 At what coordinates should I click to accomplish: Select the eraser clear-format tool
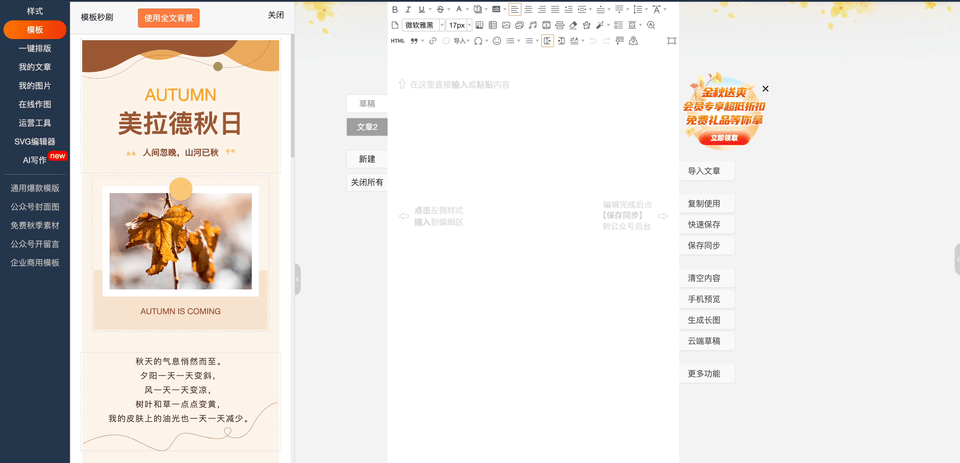pos(573,25)
